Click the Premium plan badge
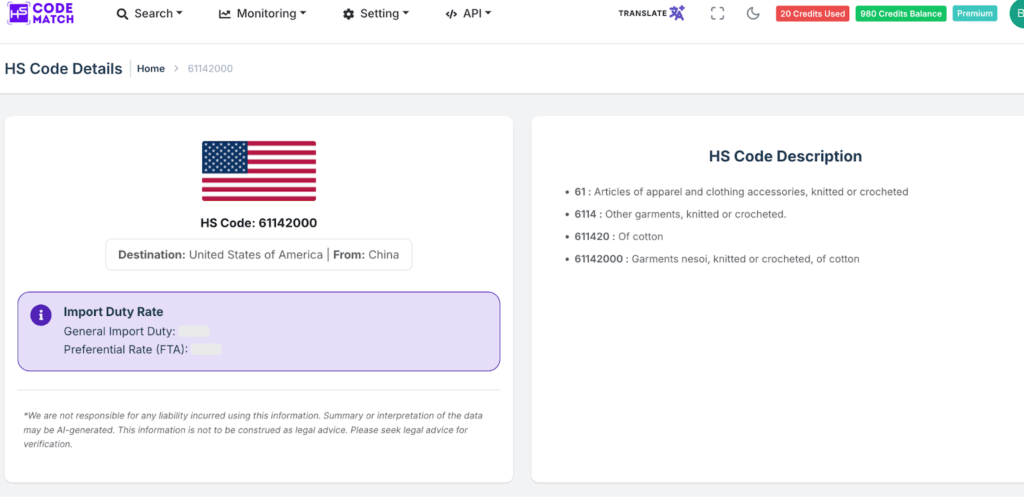The height and width of the screenshot is (497, 1024). coord(974,14)
